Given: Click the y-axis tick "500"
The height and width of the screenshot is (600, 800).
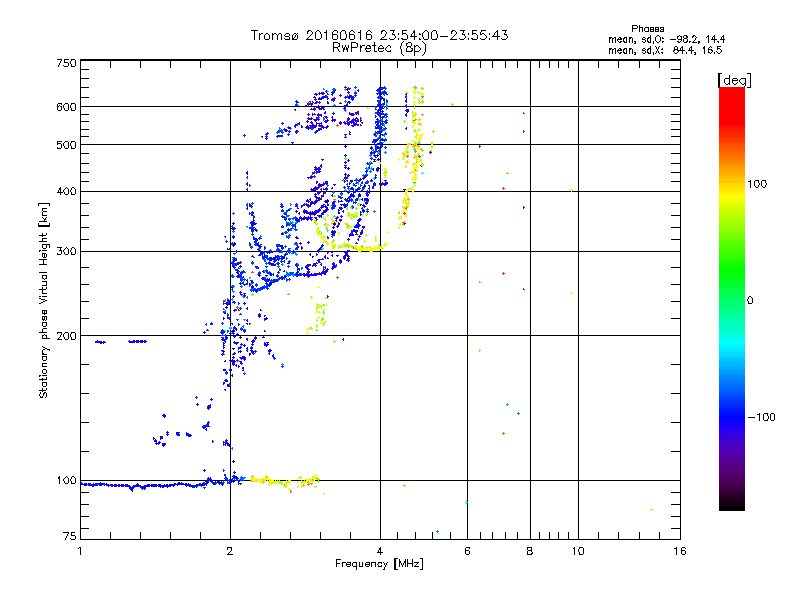Looking at the screenshot, I should point(66,145).
